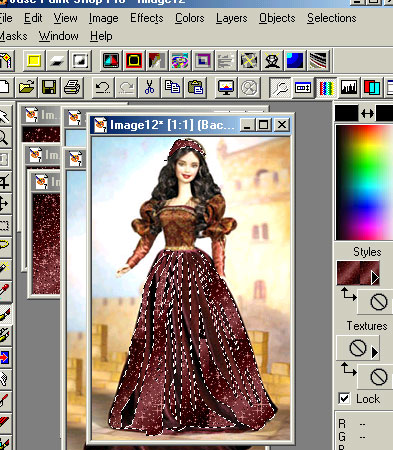Click the striped ripple texture effect icon
This screenshot has width=393, height=450.
coord(318,61)
